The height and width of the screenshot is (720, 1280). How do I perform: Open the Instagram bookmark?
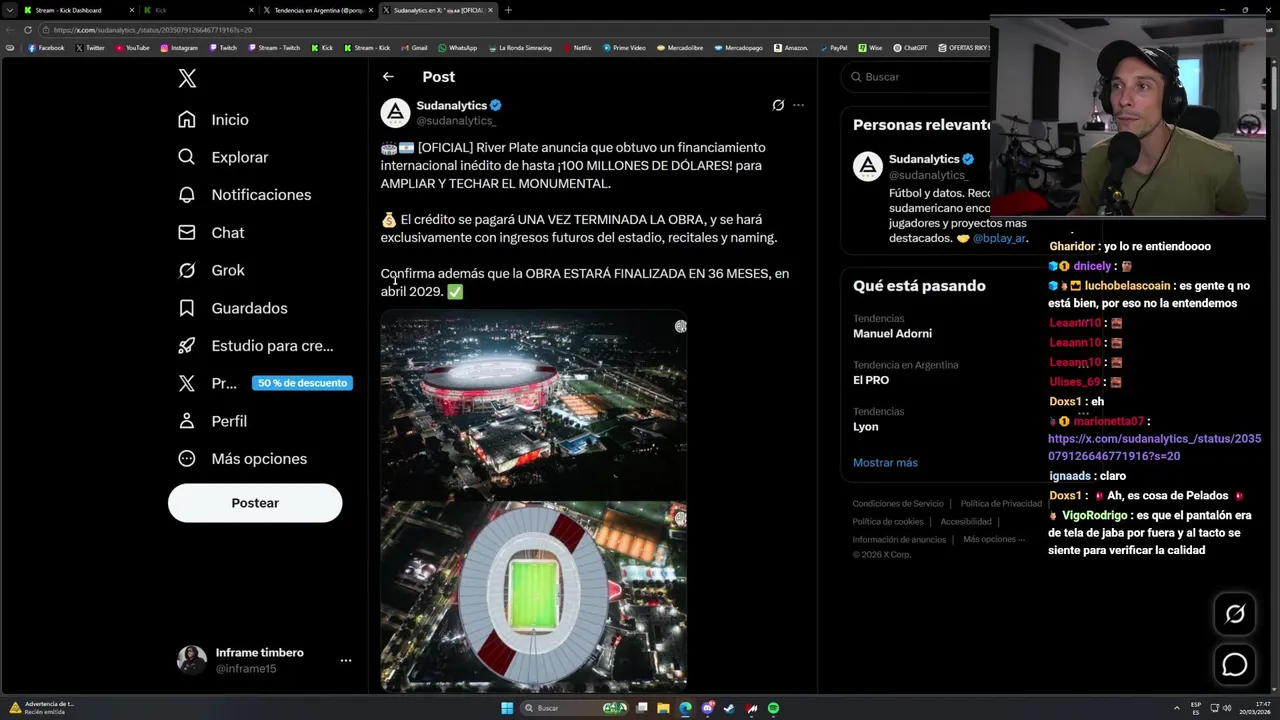(x=178, y=48)
